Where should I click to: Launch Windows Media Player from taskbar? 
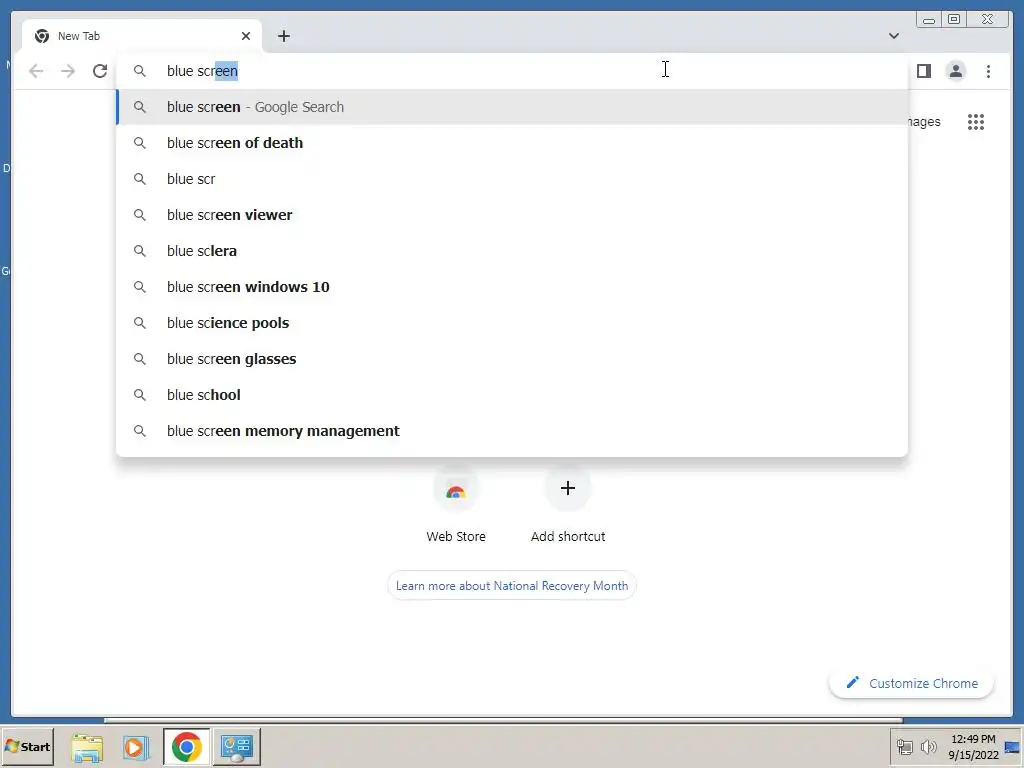click(136, 747)
